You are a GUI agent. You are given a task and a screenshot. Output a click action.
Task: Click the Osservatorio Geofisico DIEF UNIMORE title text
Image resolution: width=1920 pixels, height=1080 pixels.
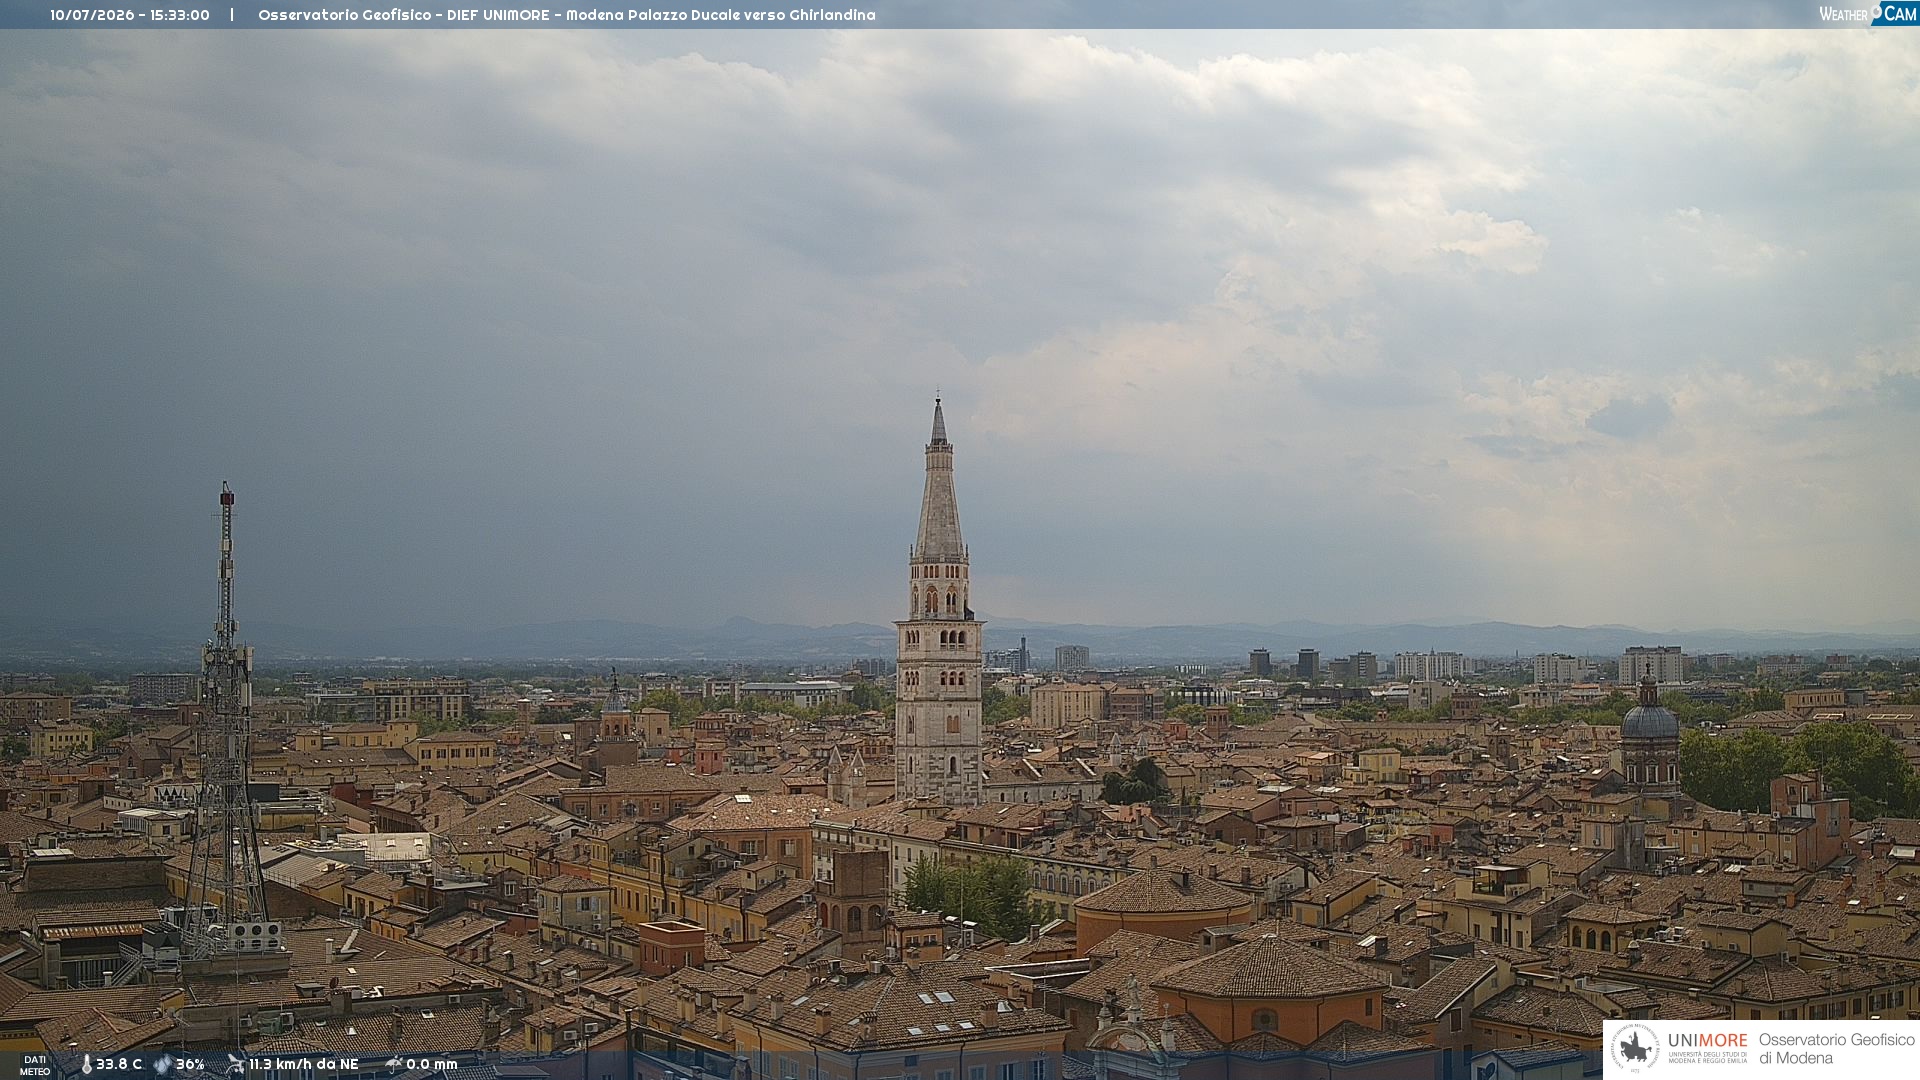[x=567, y=15]
